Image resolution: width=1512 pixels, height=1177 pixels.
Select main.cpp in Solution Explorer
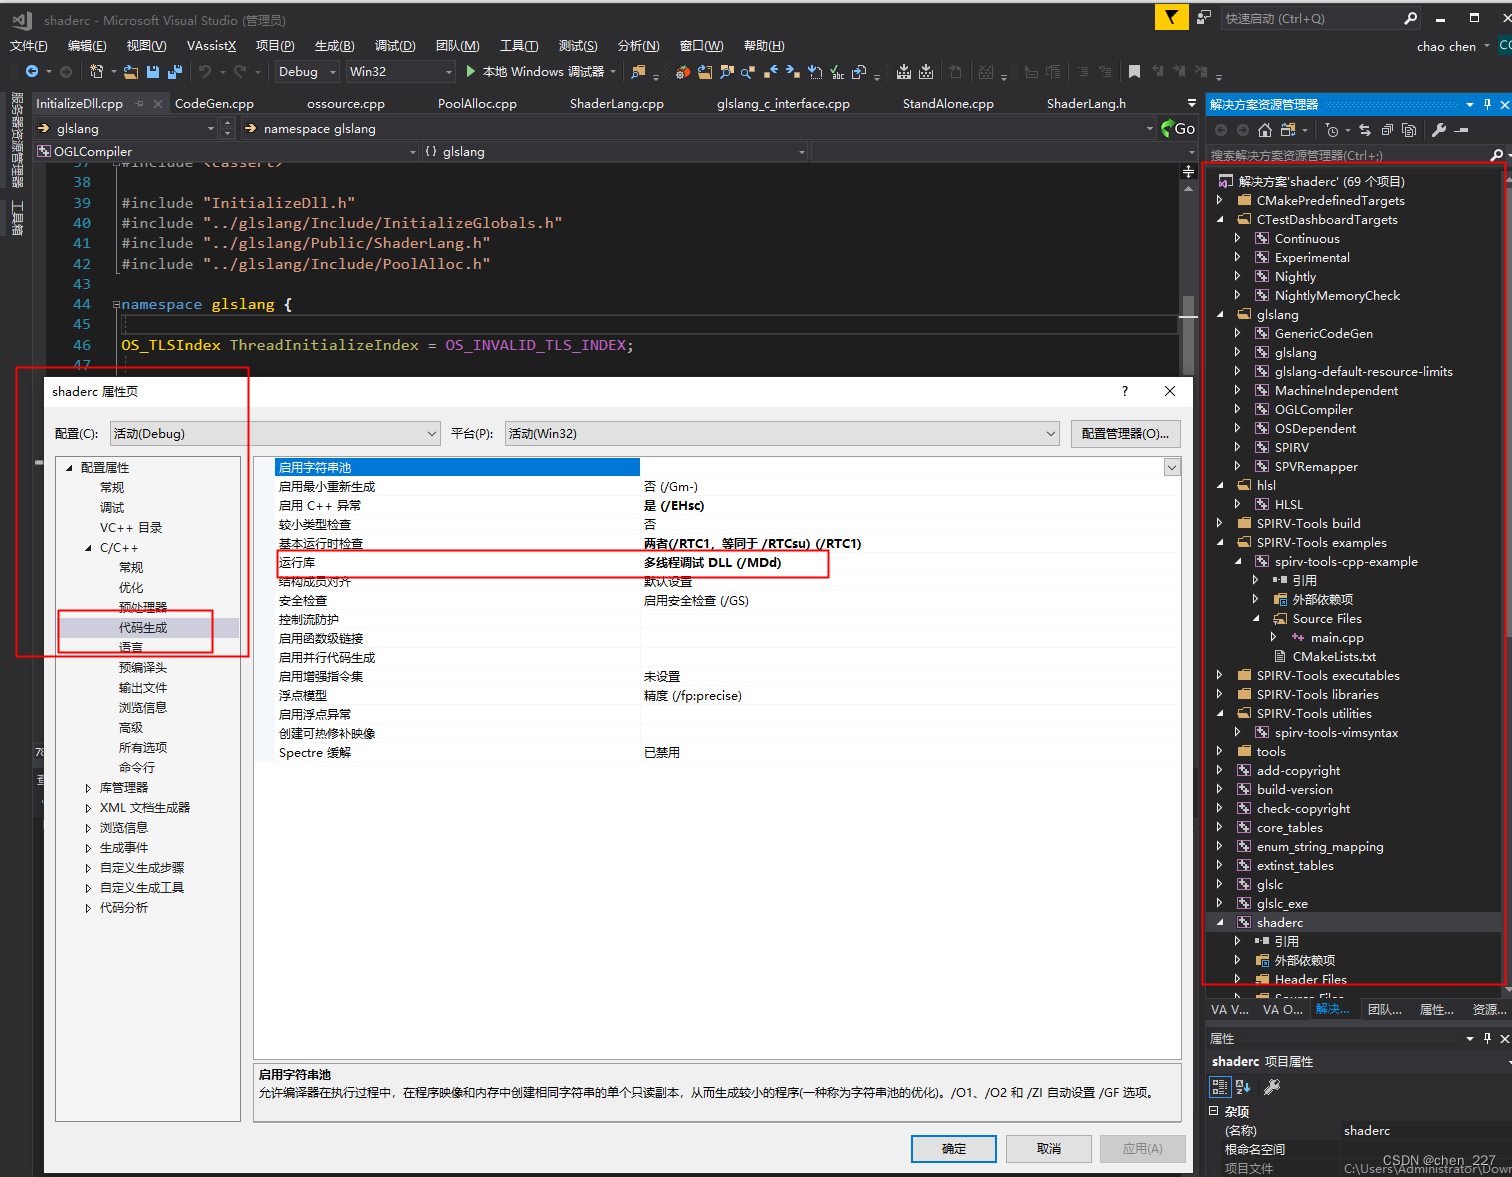pos(1337,637)
